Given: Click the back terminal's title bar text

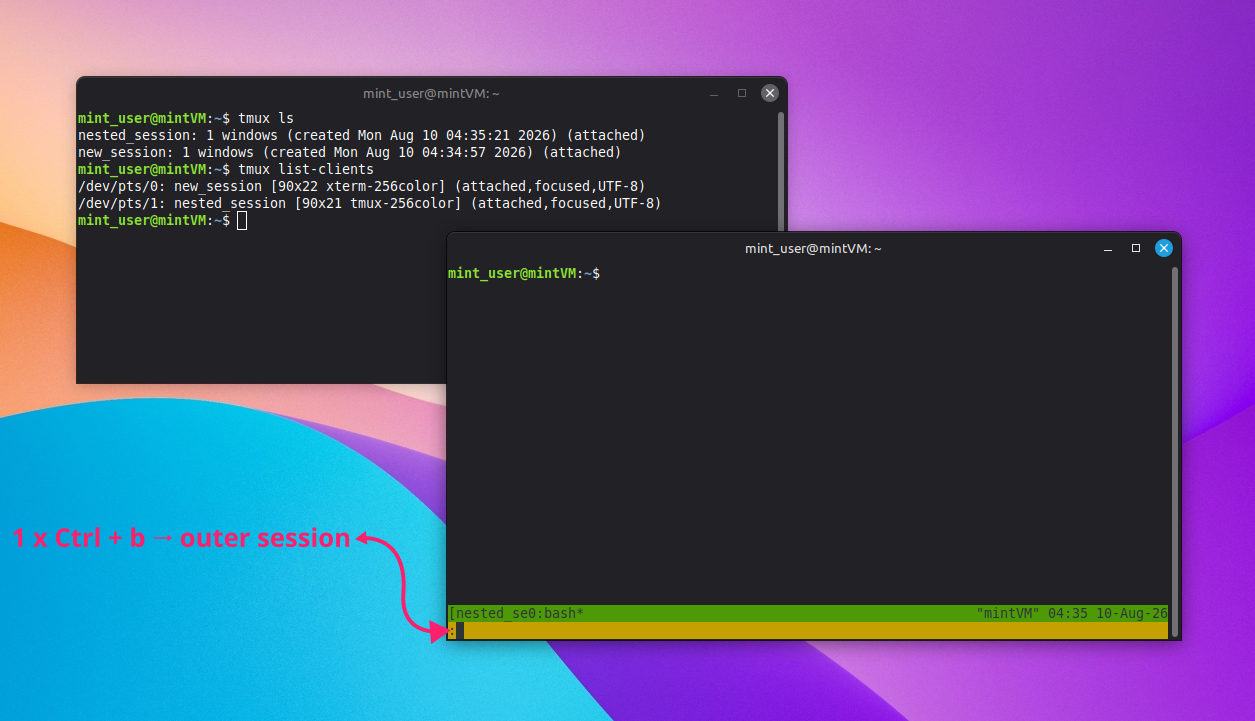Looking at the screenshot, I should (x=431, y=93).
